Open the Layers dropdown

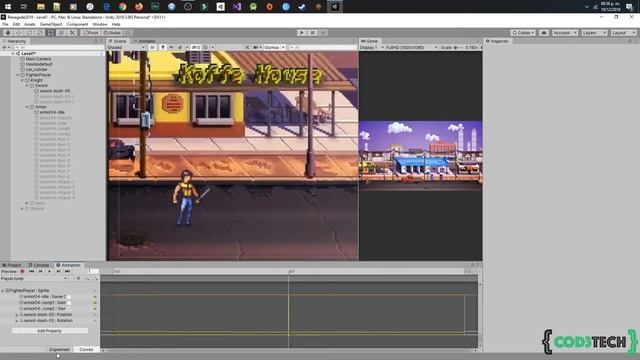point(594,33)
